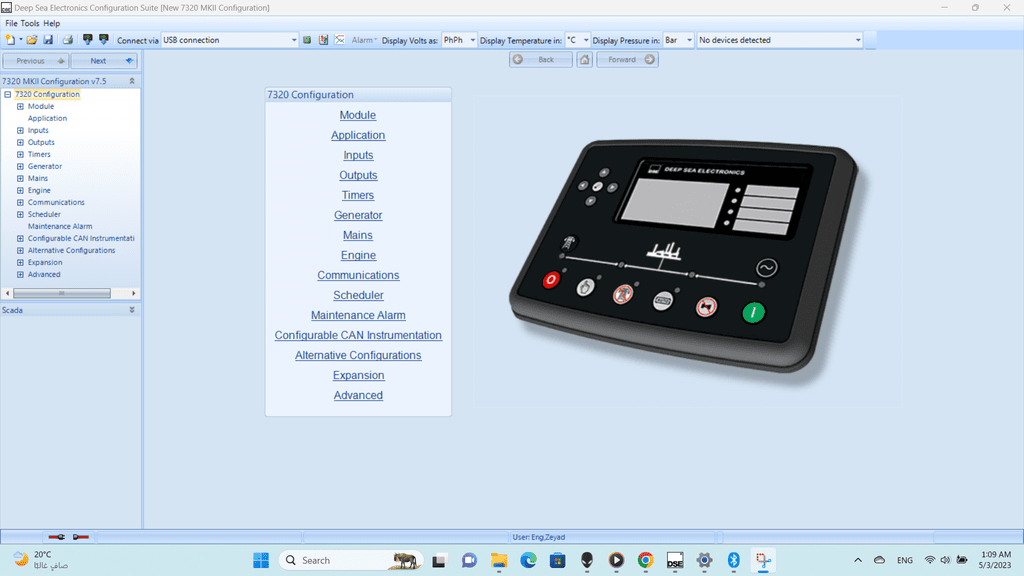This screenshot has width=1024, height=576.
Task: Click the DSE module image
Action: coord(686,255)
